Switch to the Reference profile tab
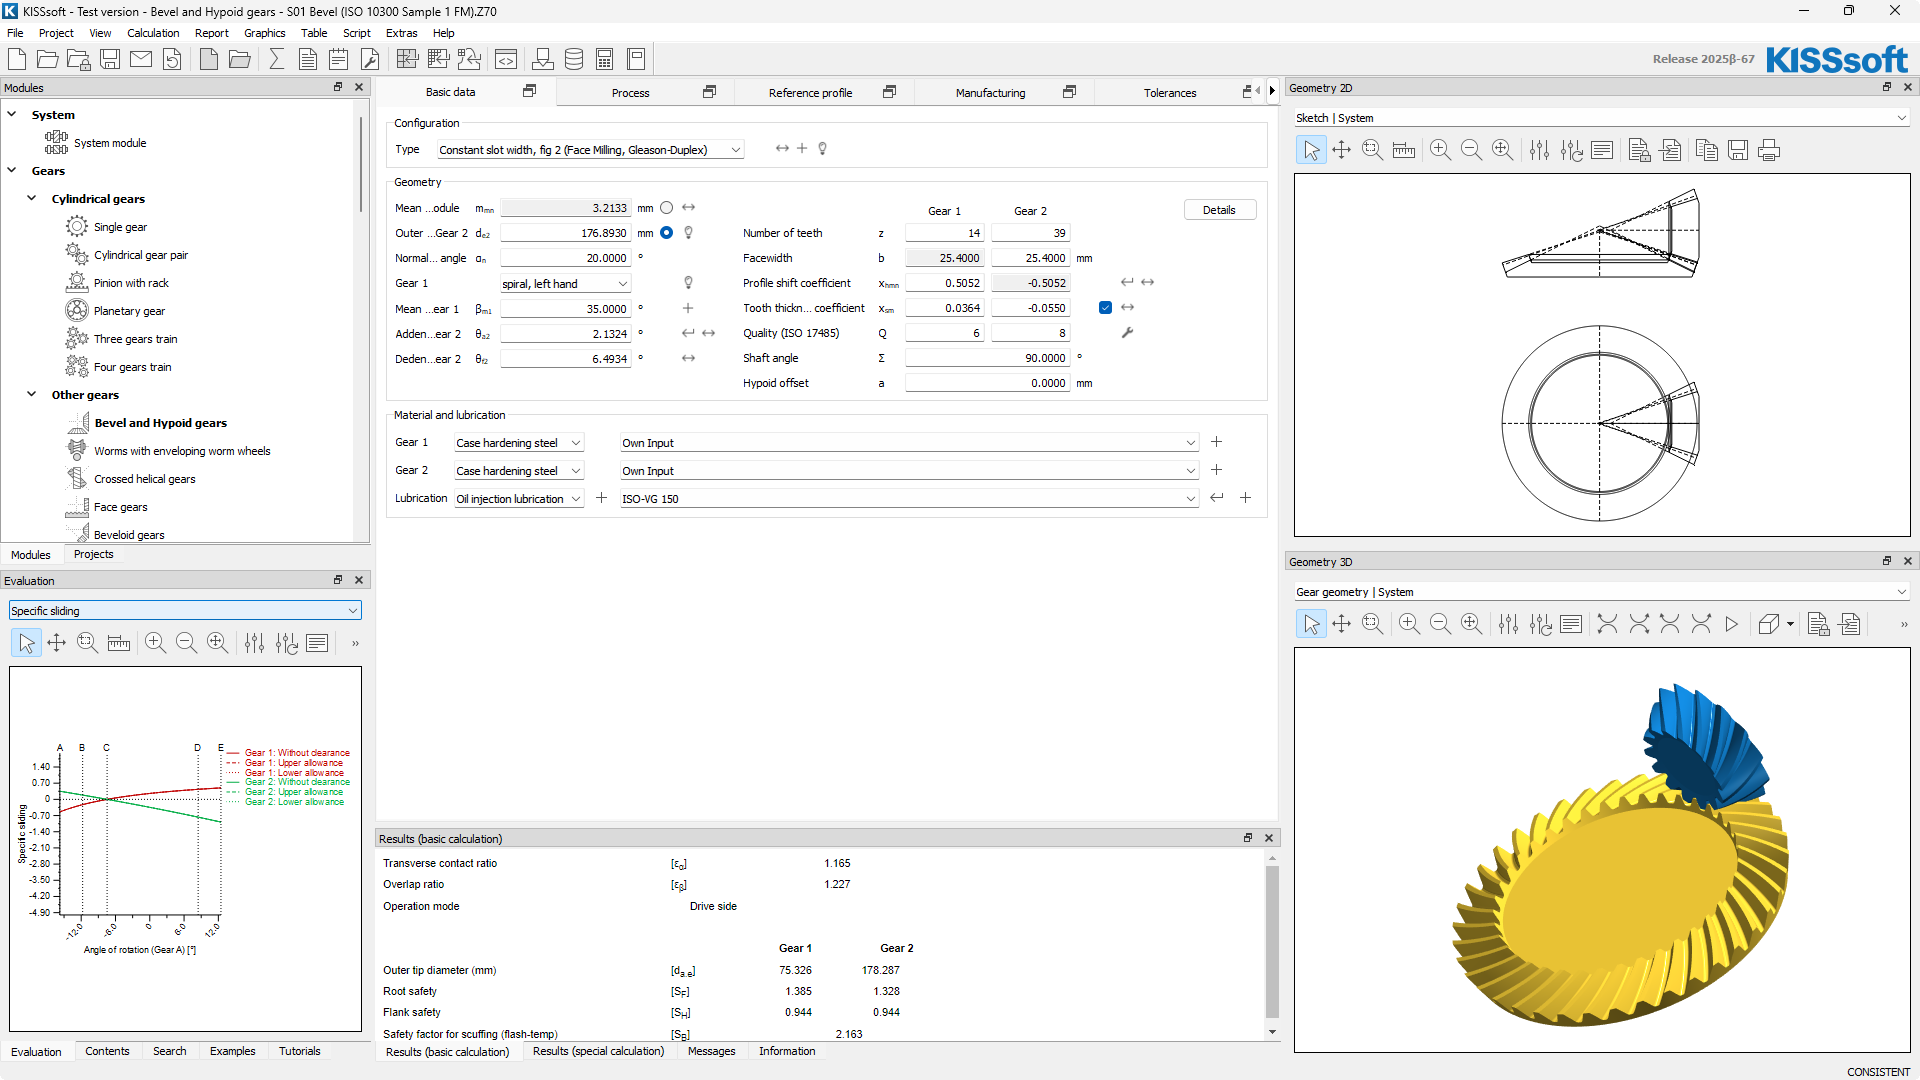The image size is (1920, 1080). [810, 93]
